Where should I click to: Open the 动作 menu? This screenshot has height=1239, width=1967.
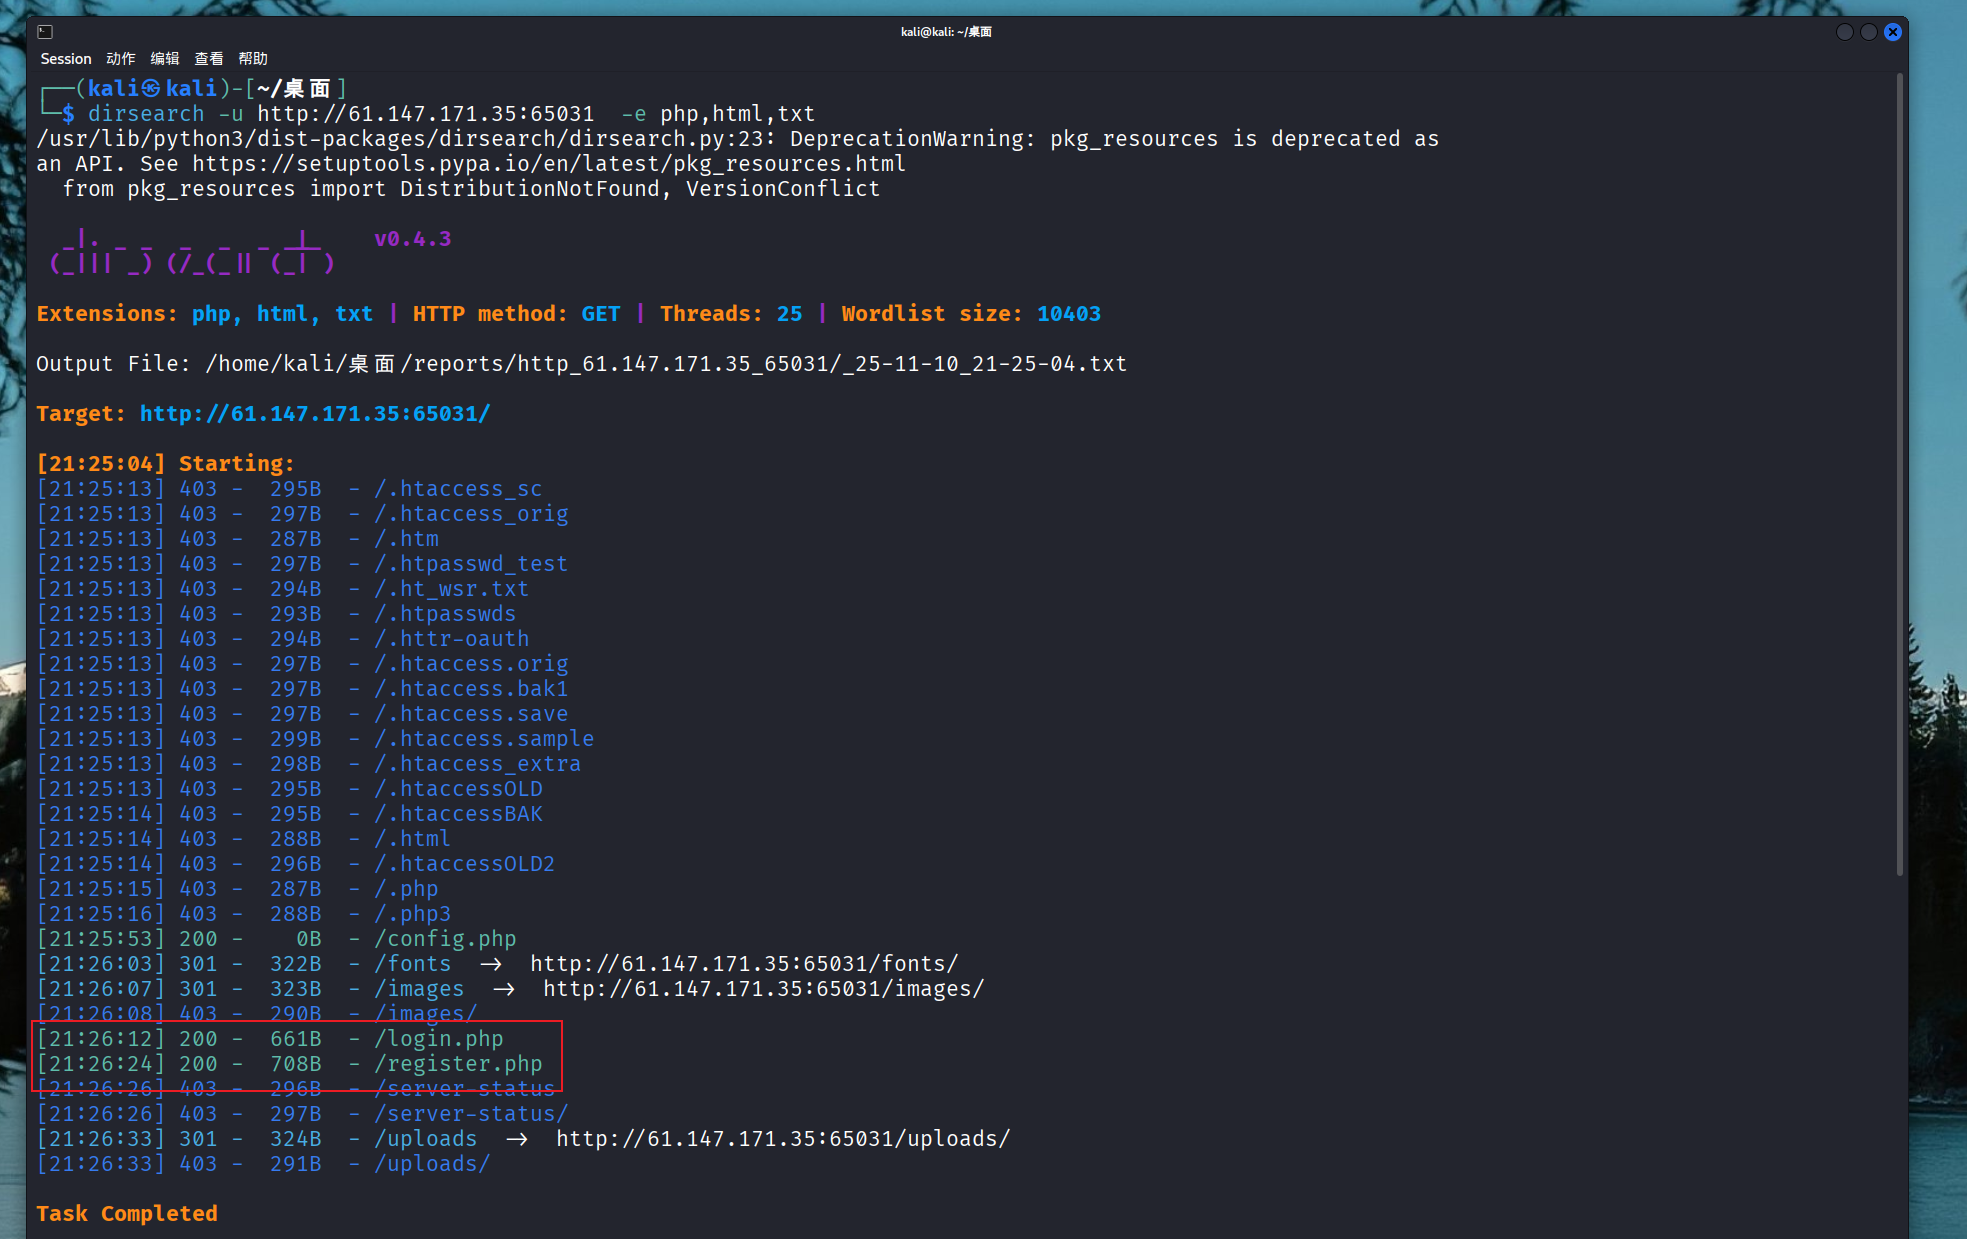coord(120,59)
